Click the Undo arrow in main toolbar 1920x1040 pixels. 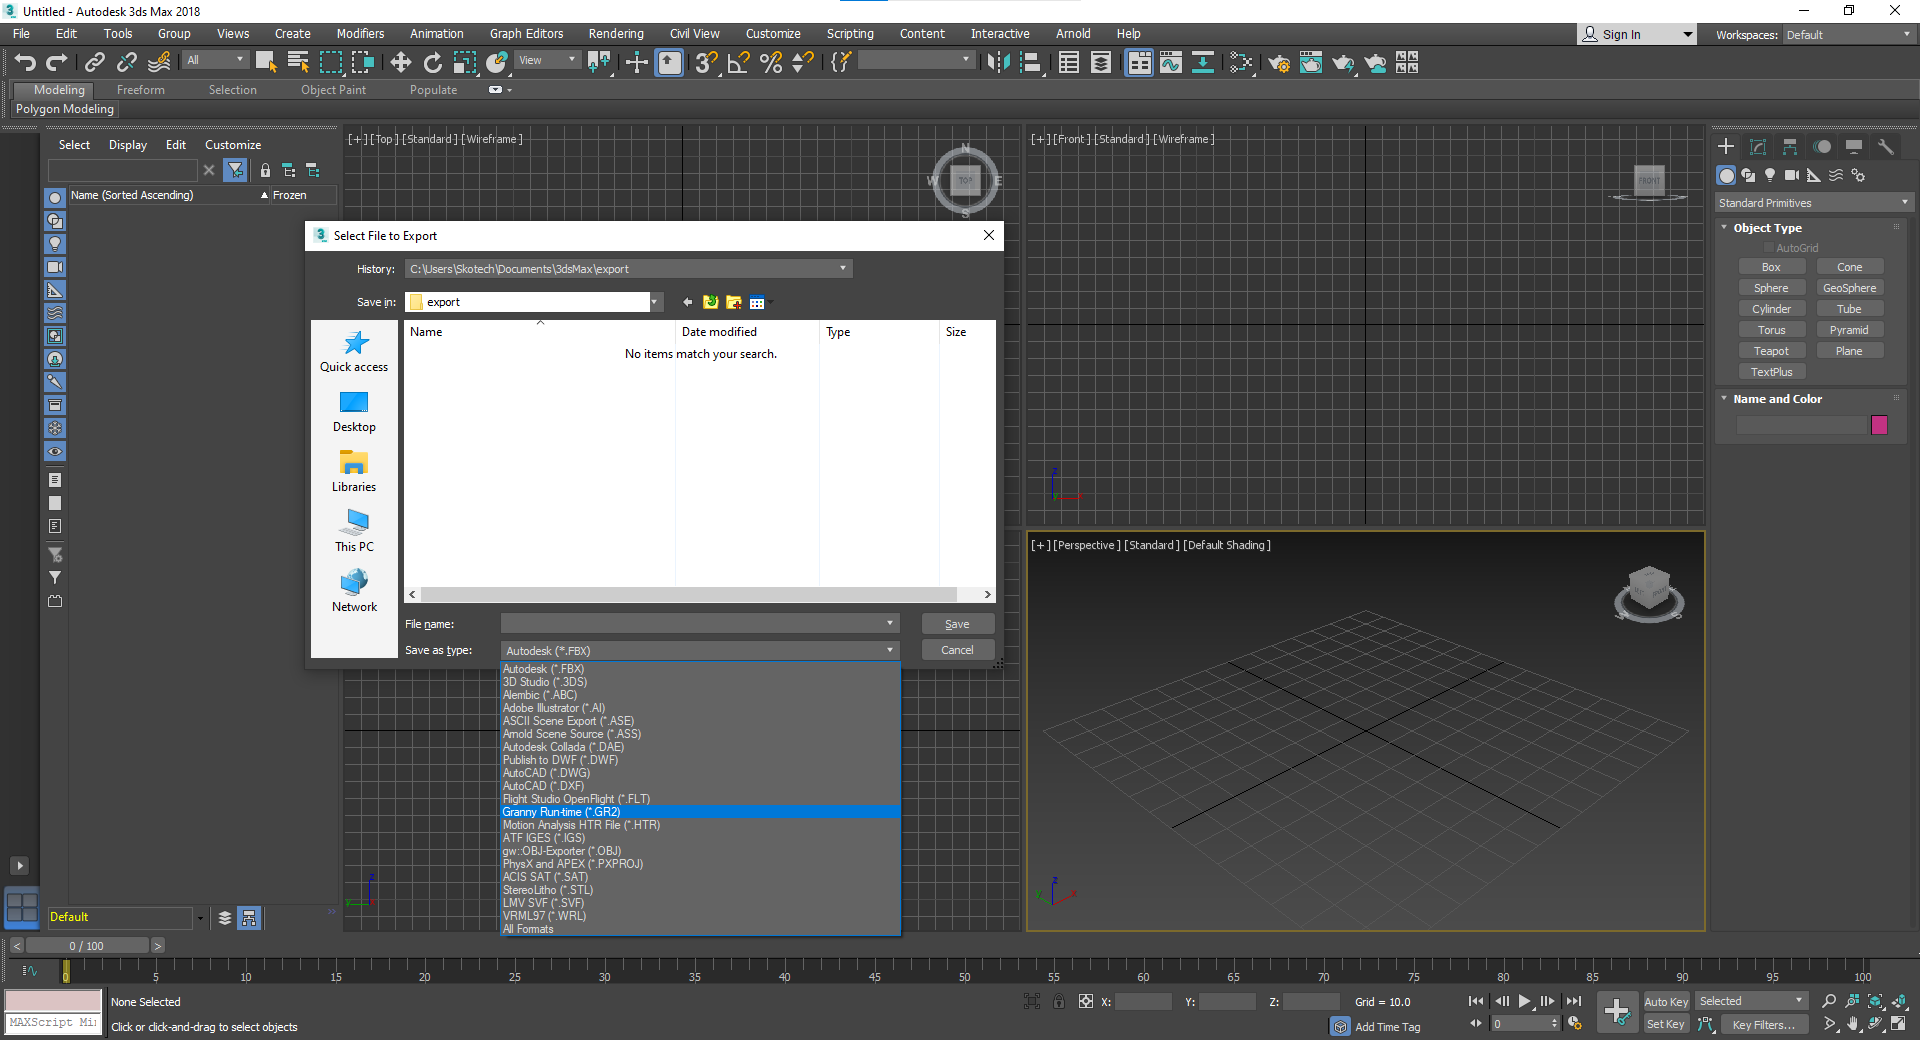click(25, 63)
